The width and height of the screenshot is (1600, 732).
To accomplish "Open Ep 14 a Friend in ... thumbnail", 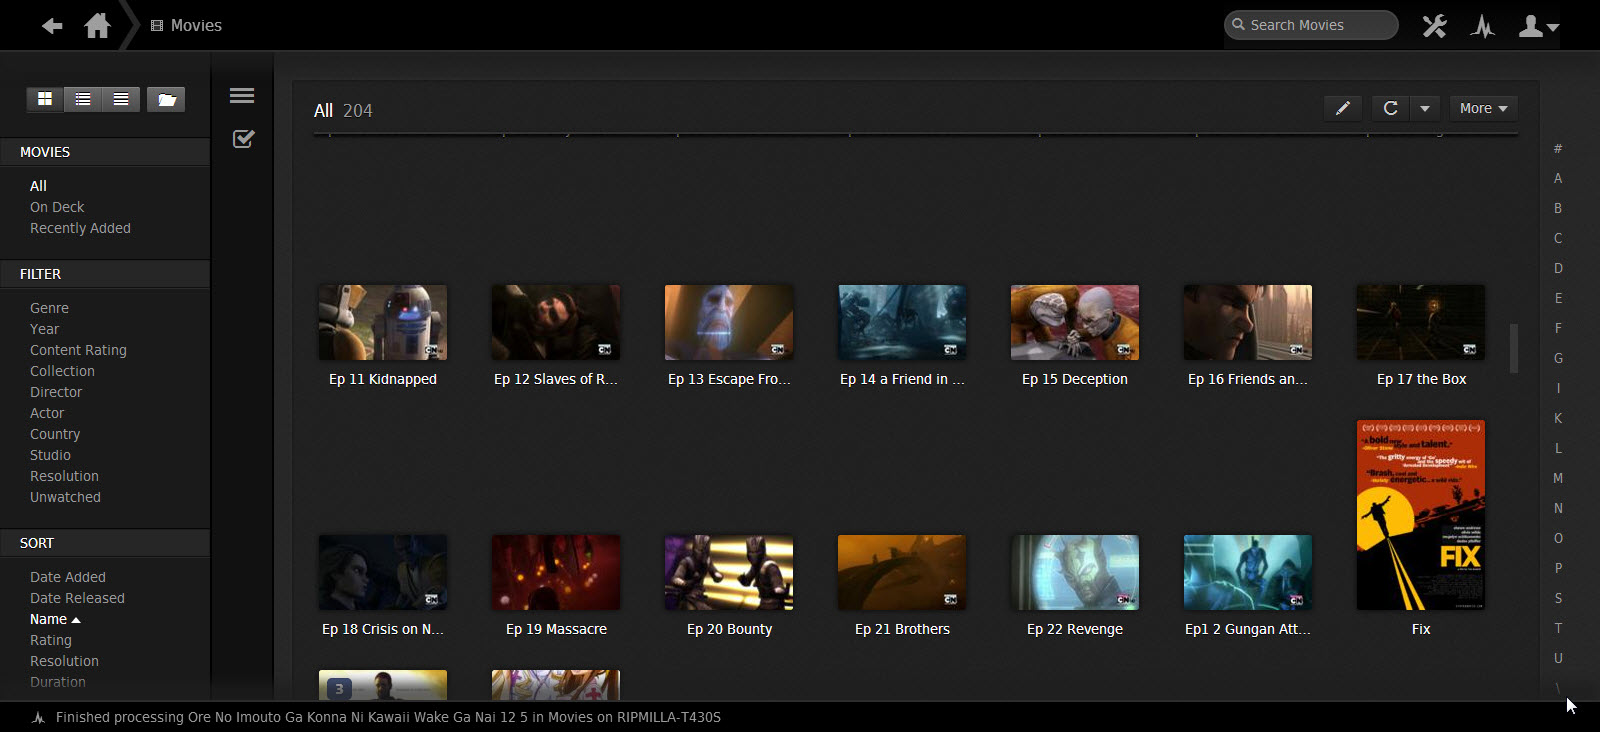I will pos(902,322).
